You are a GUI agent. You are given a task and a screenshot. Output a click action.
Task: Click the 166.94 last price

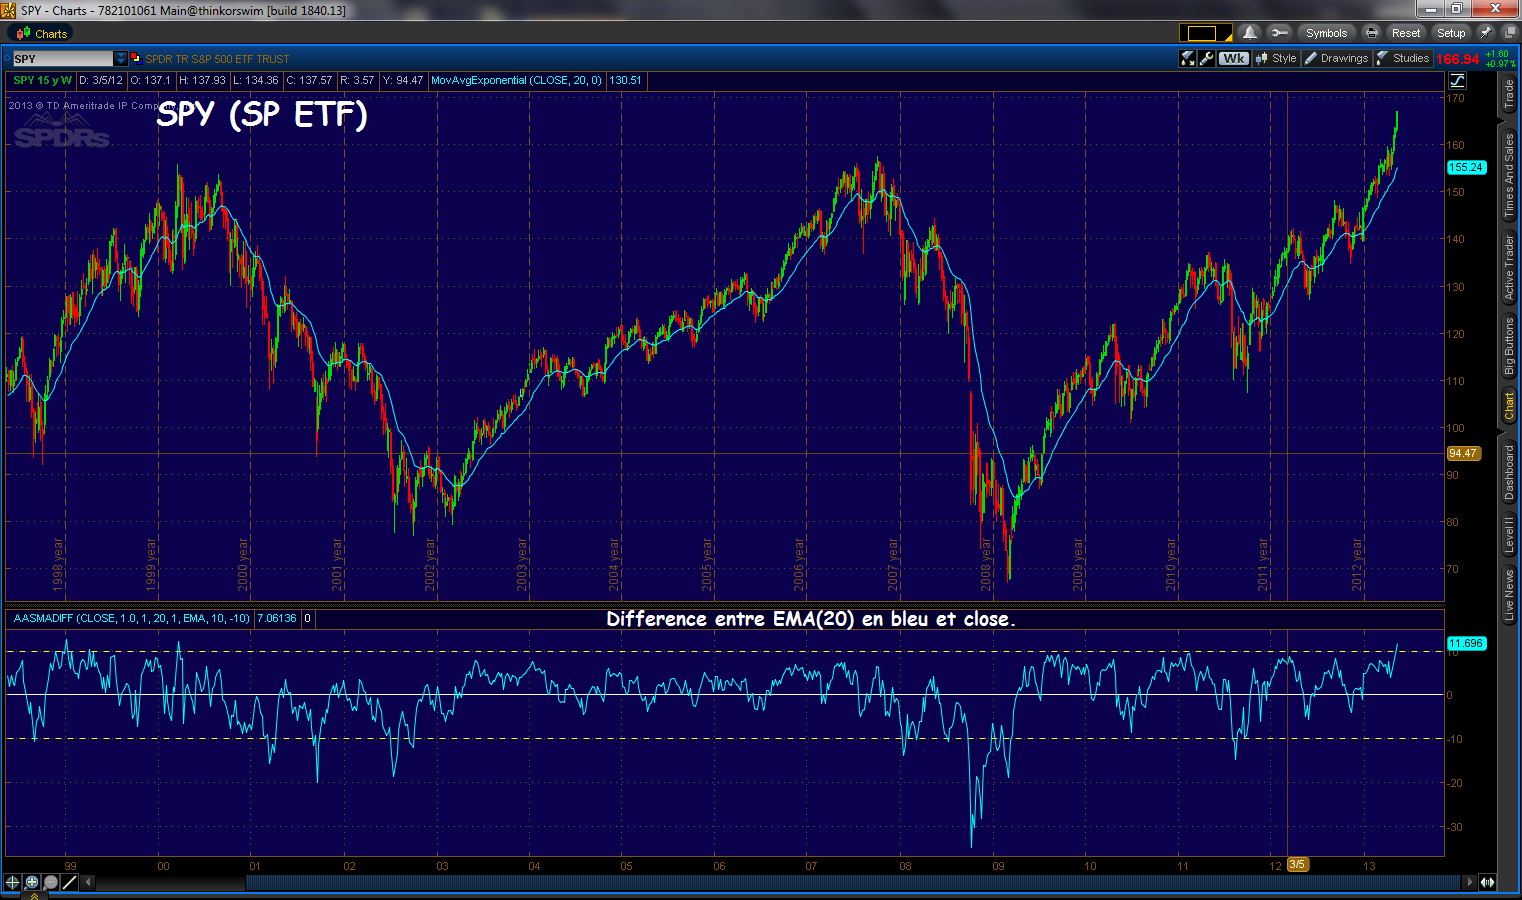coord(1457,59)
